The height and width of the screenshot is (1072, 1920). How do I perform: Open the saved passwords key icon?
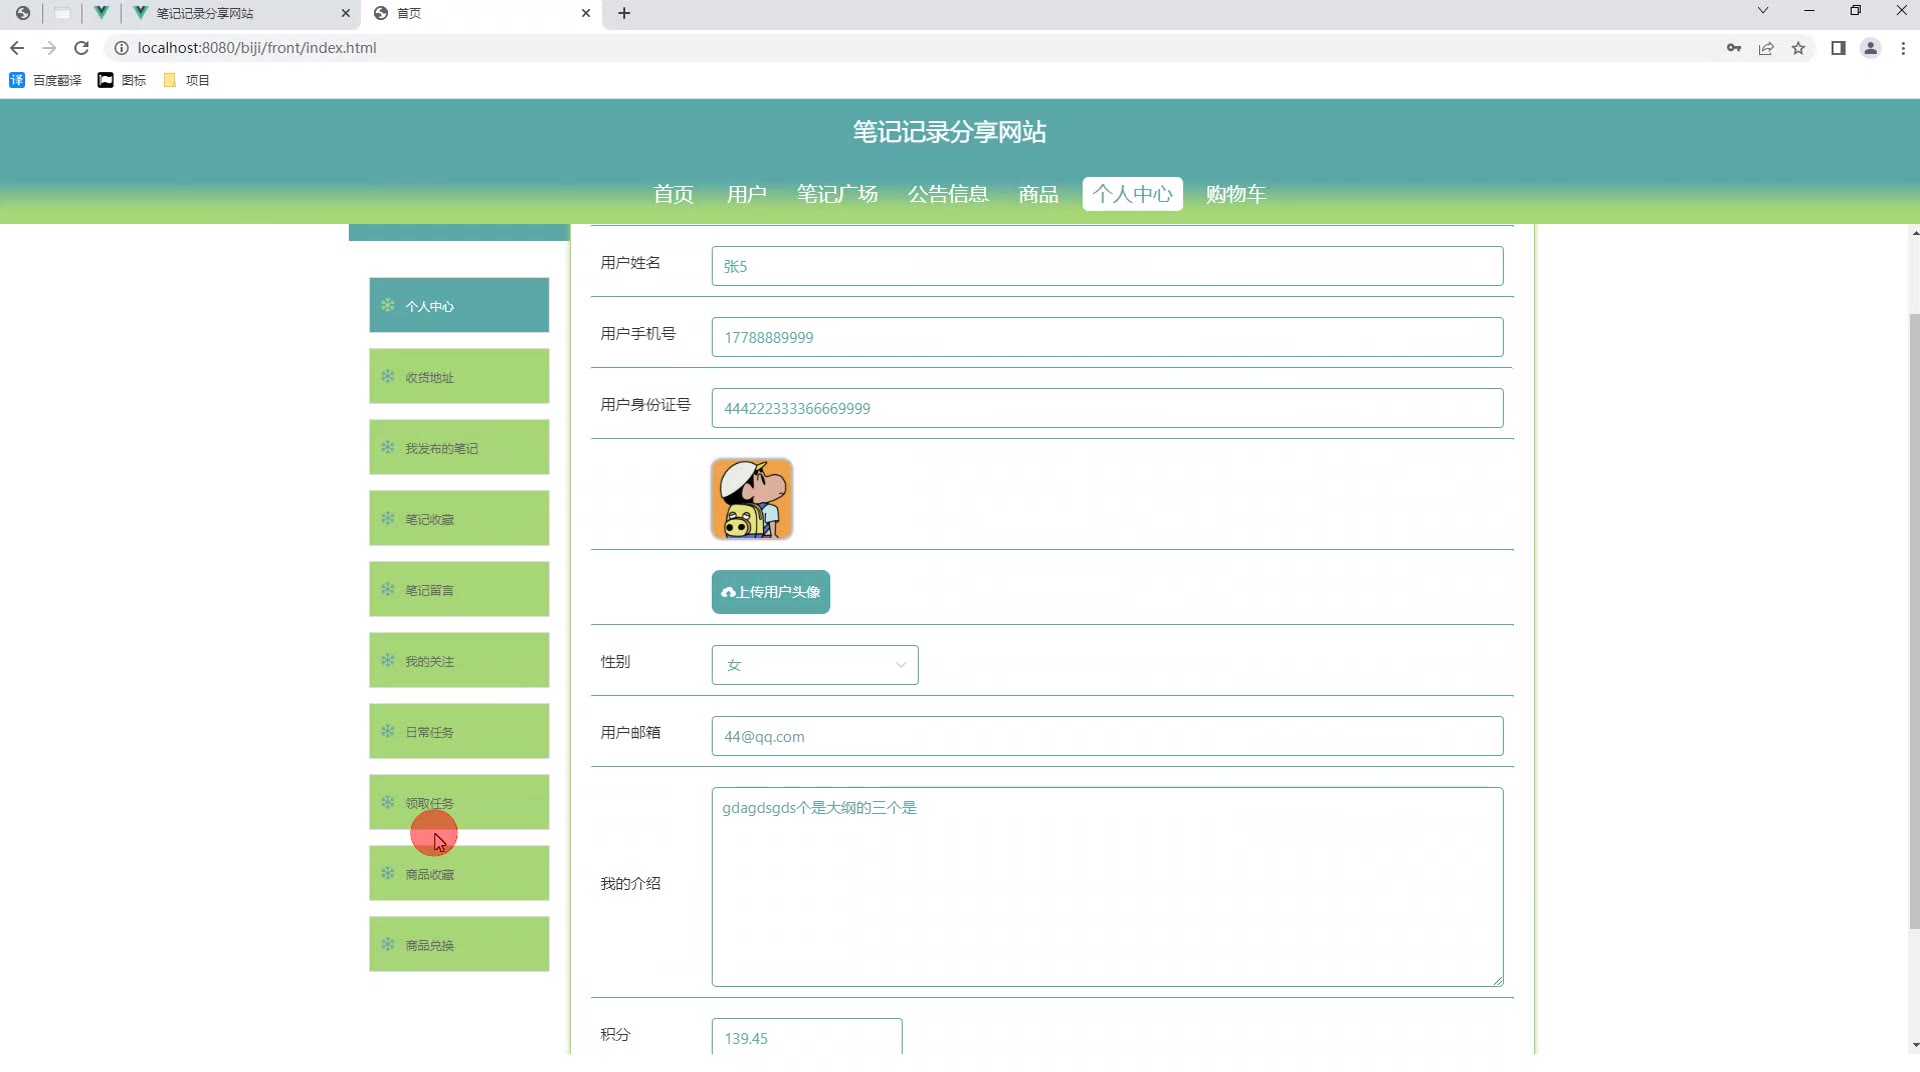[x=1734, y=48]
